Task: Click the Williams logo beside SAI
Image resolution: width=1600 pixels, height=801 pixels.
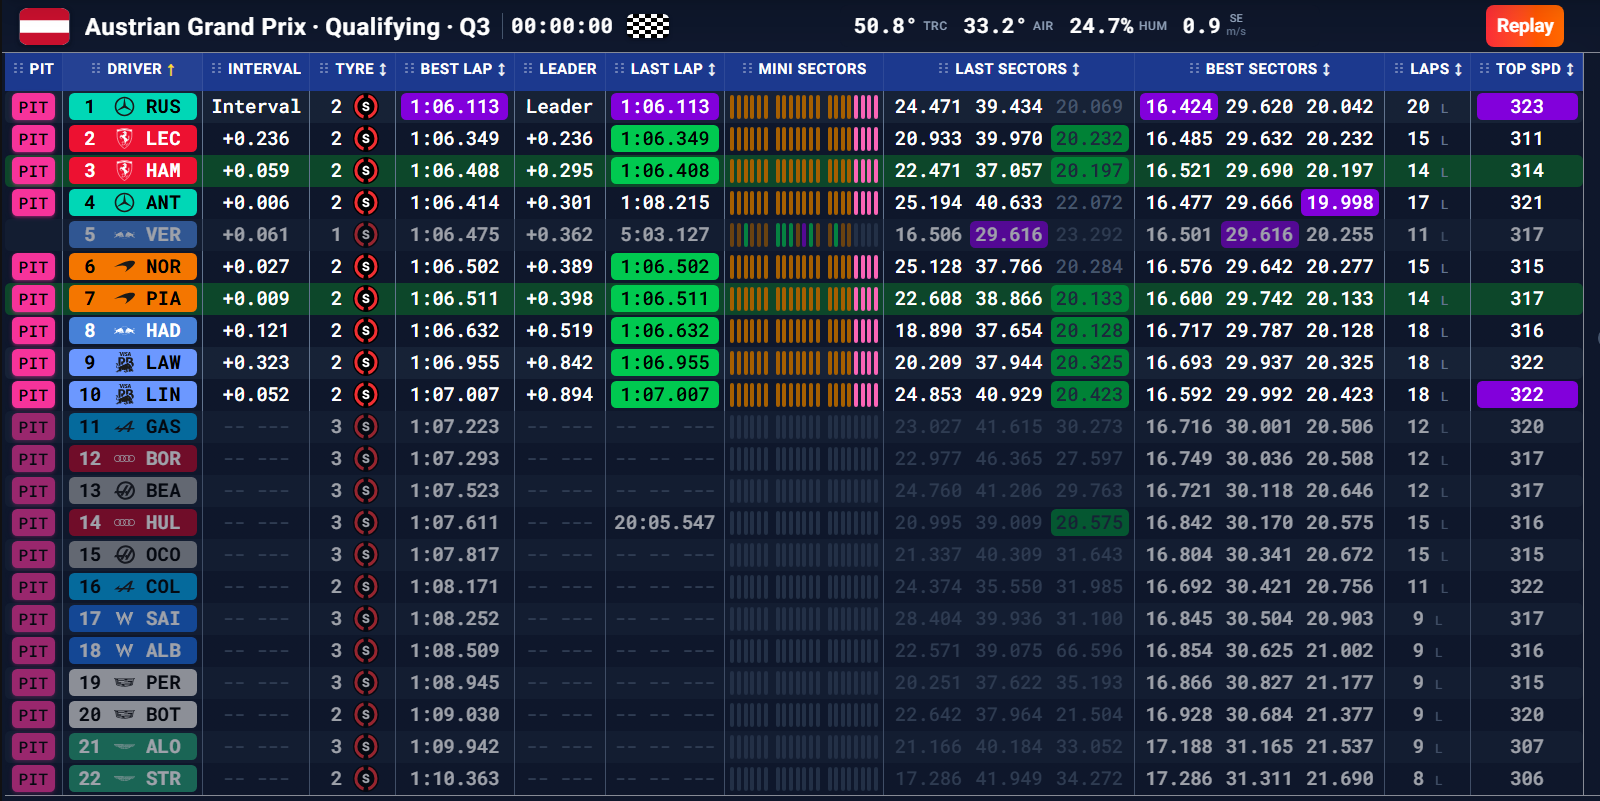Action: (x=124, y=619)
